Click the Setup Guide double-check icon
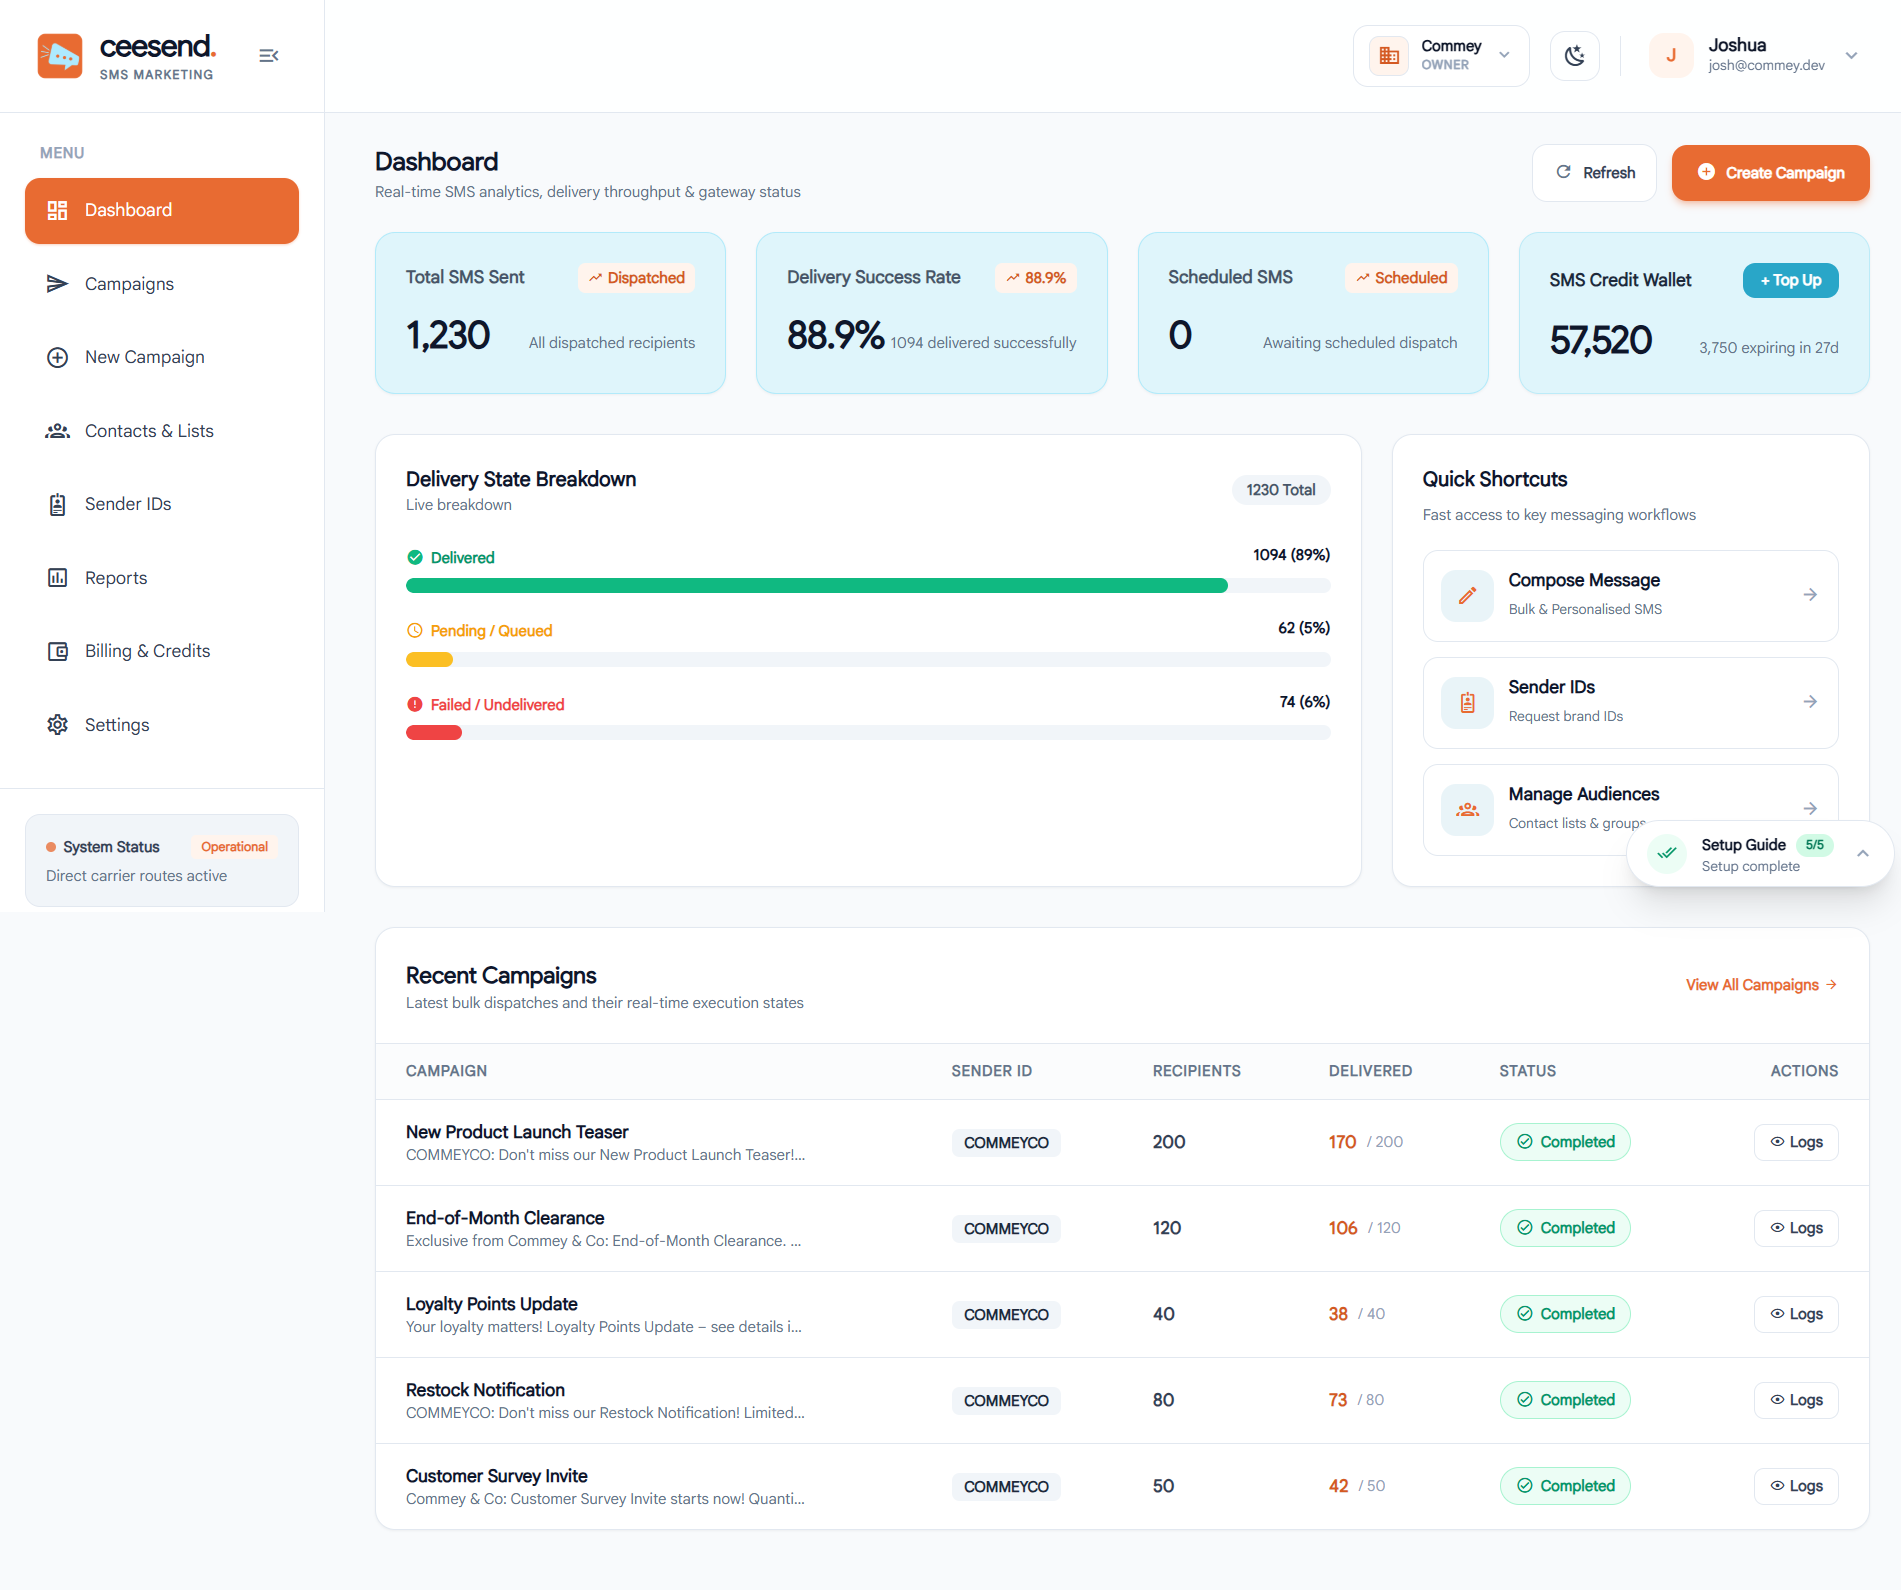The image size is (1901, 1590). tap(1667, 854)
